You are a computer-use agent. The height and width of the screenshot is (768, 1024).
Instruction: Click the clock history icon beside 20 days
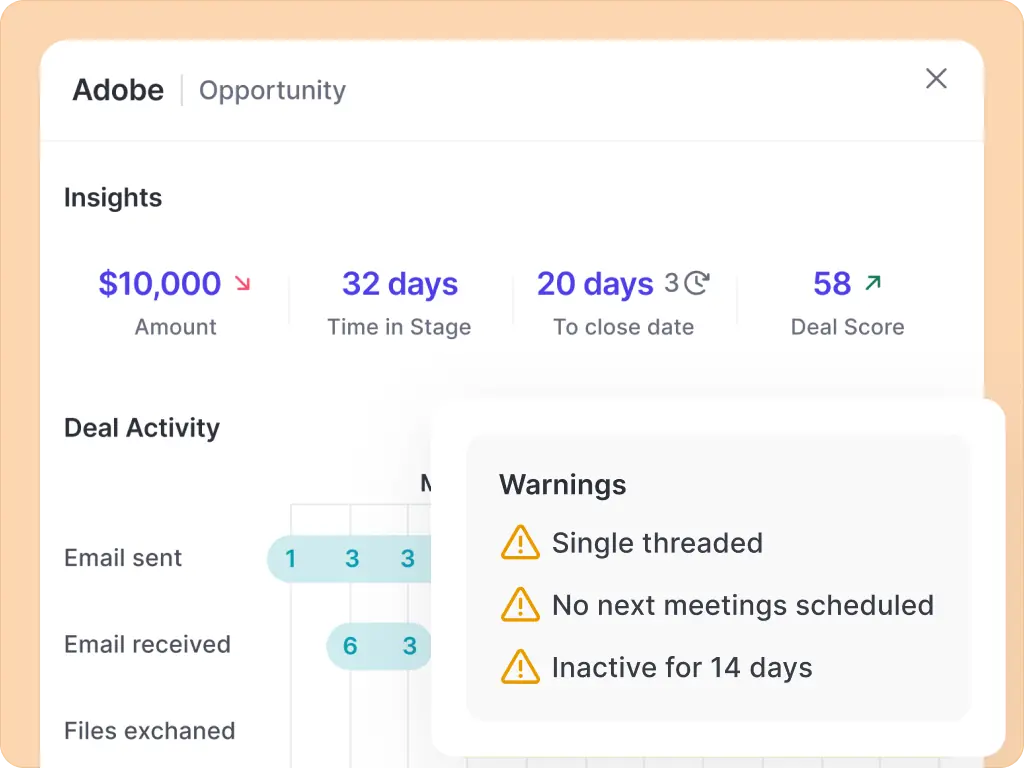[697, 283]
